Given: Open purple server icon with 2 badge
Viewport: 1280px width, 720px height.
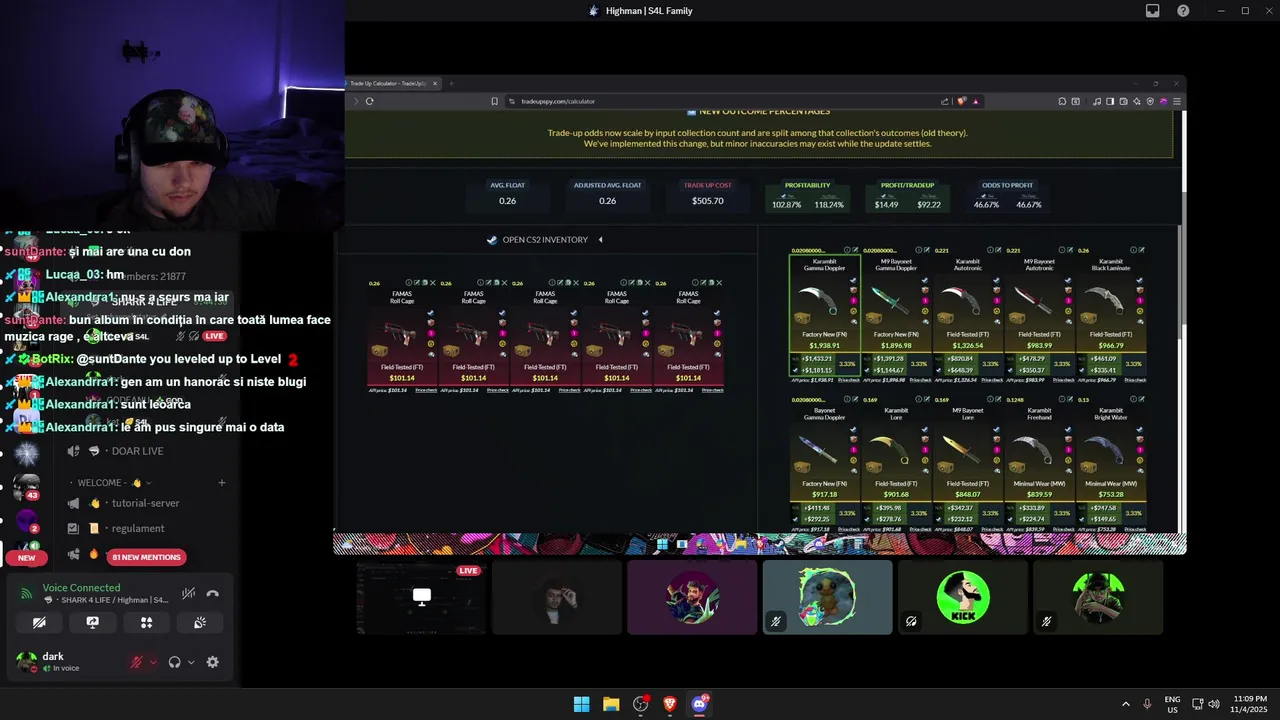Looking at the screenshot, I should [26, 520].
